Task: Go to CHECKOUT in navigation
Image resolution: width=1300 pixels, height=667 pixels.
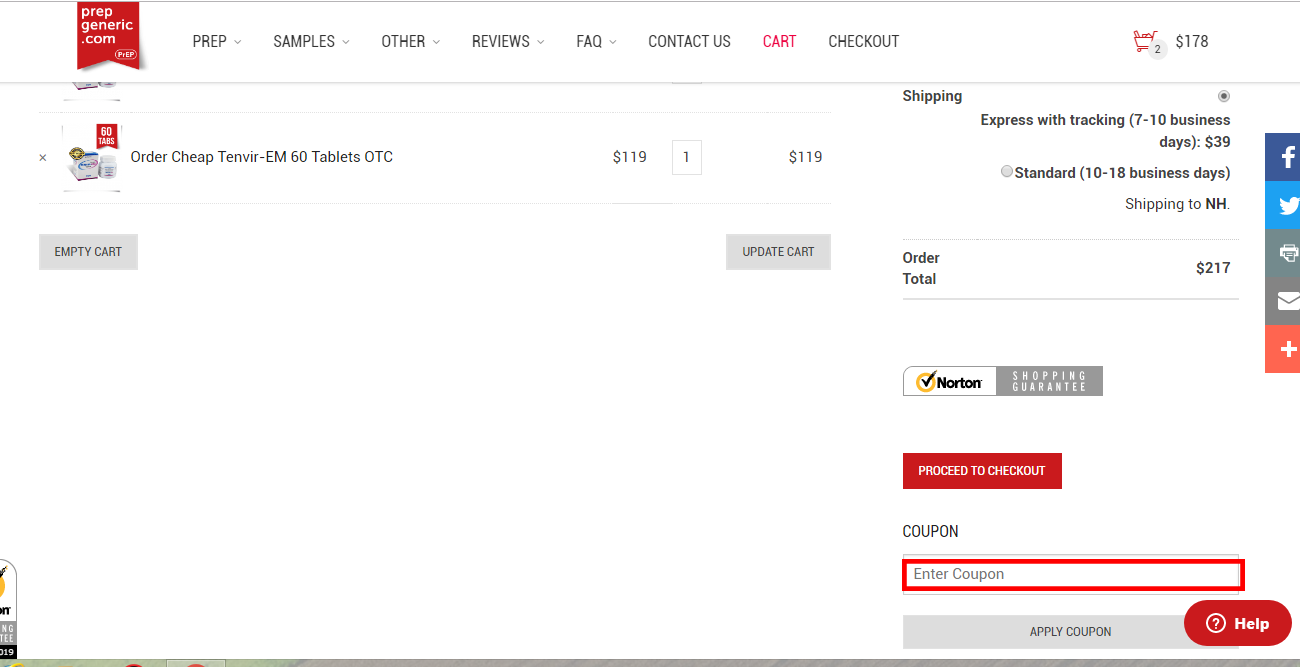Action: (x=864, y=42)
